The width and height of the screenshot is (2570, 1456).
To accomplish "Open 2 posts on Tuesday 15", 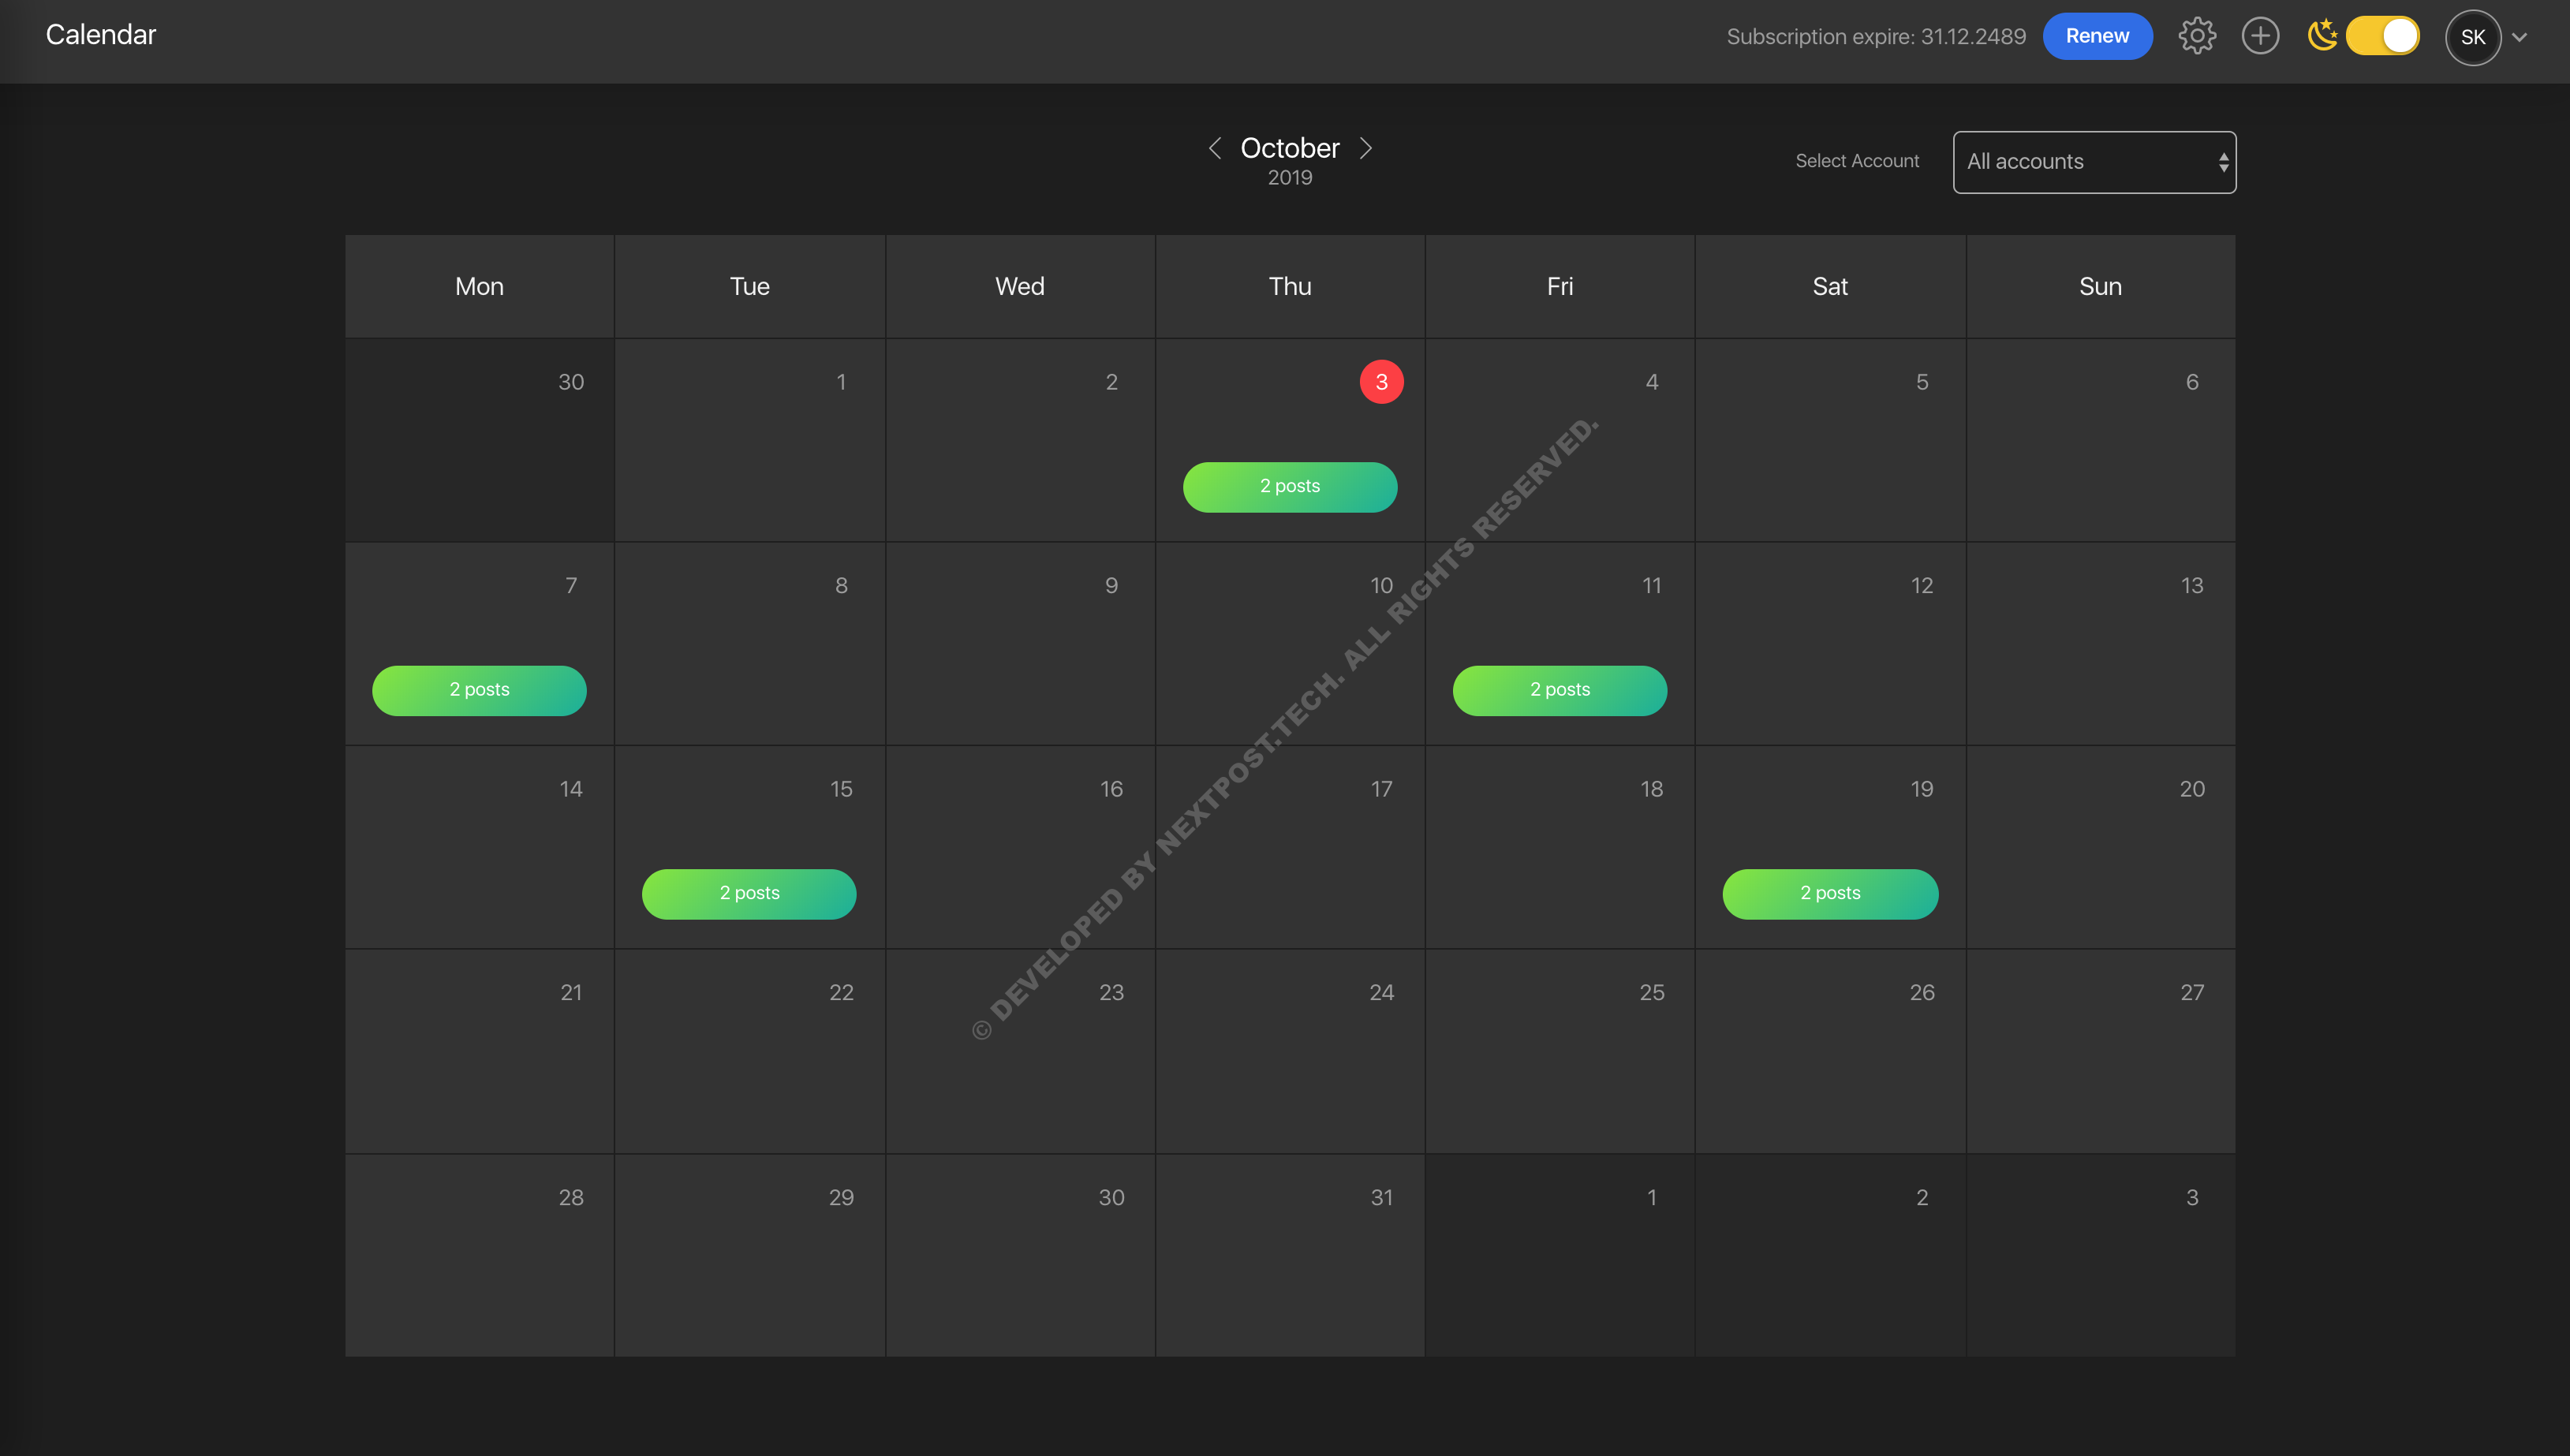I will [749, 894].
